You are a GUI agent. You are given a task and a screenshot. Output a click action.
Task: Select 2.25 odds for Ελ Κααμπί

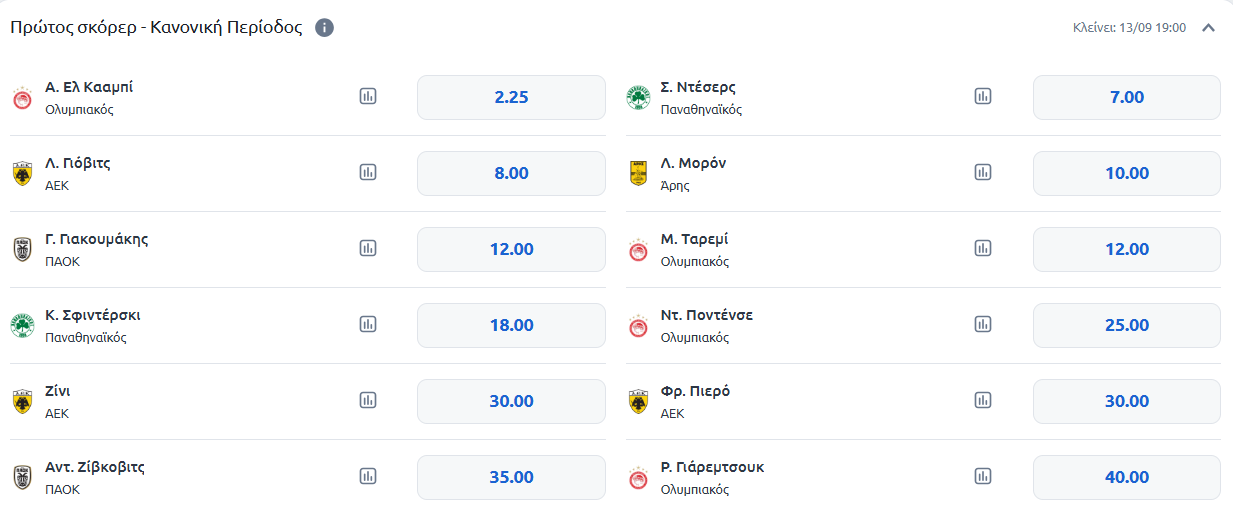511,97
